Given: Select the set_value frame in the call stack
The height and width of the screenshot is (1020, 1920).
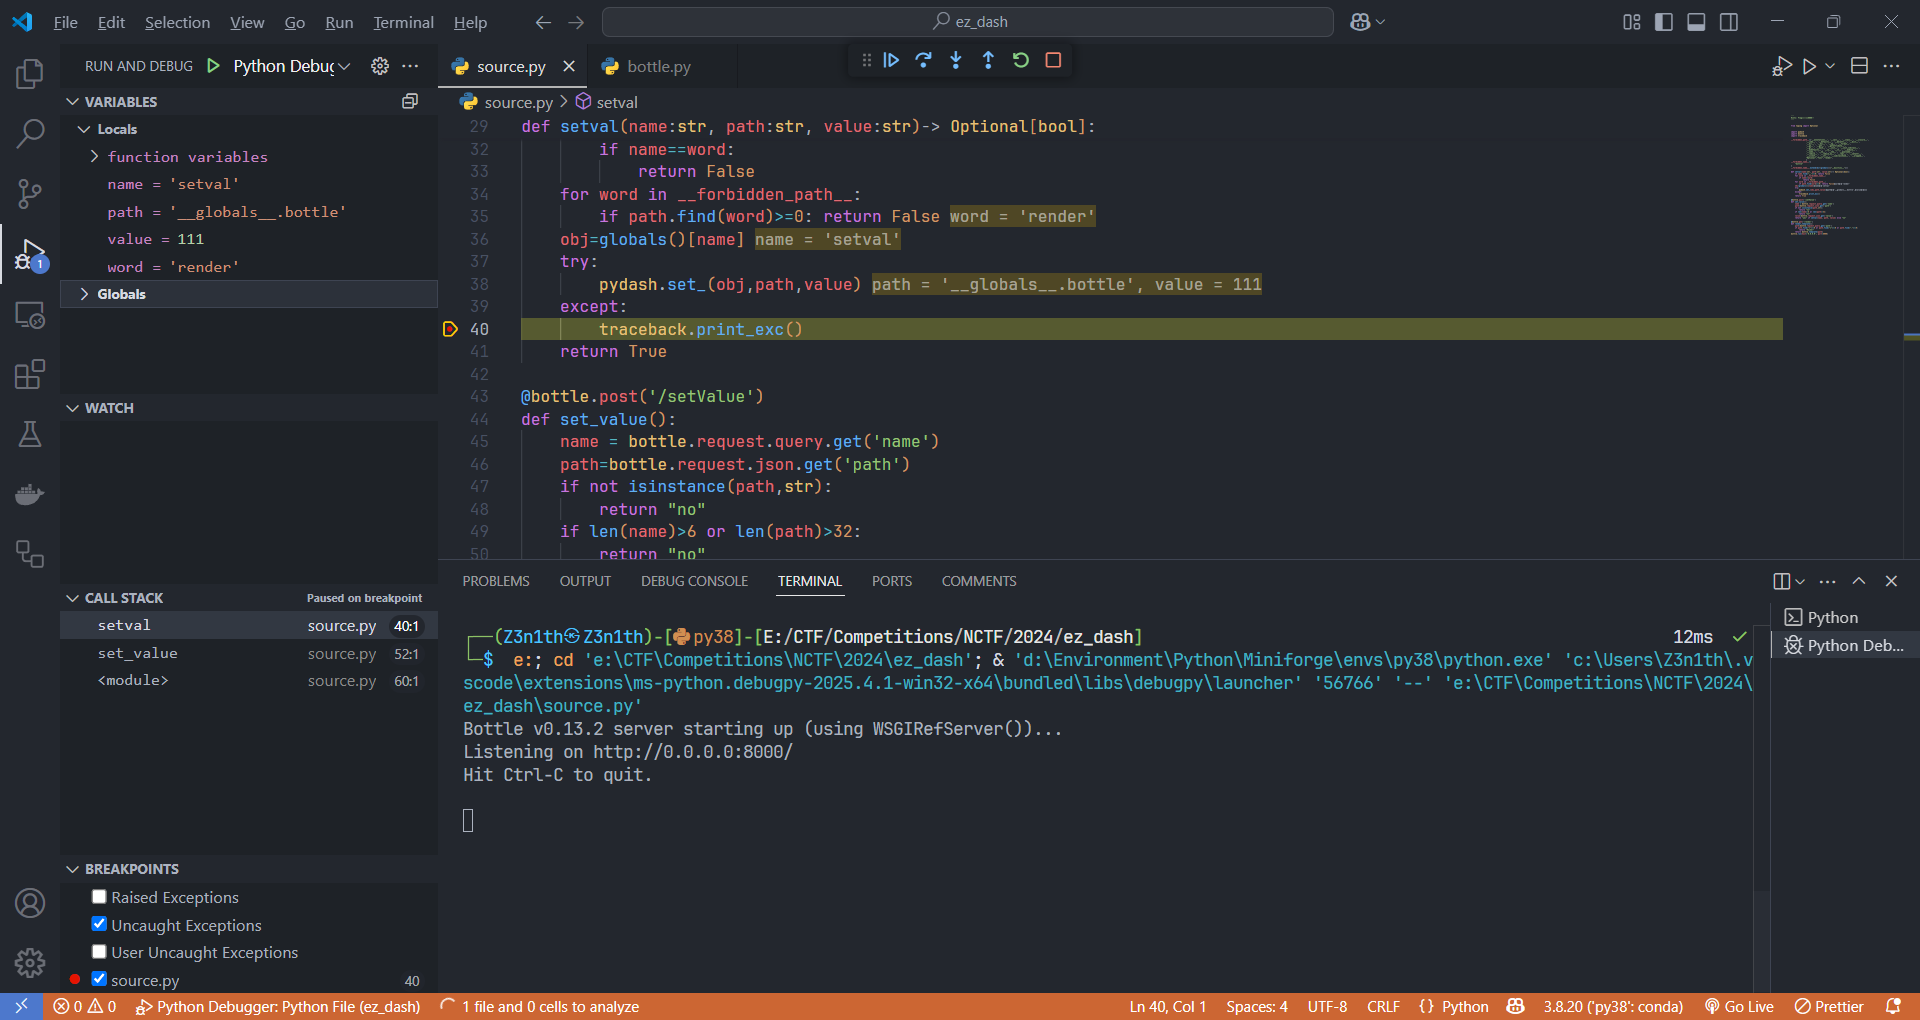Looking at the screenshot, I should (x=138, y=653).
